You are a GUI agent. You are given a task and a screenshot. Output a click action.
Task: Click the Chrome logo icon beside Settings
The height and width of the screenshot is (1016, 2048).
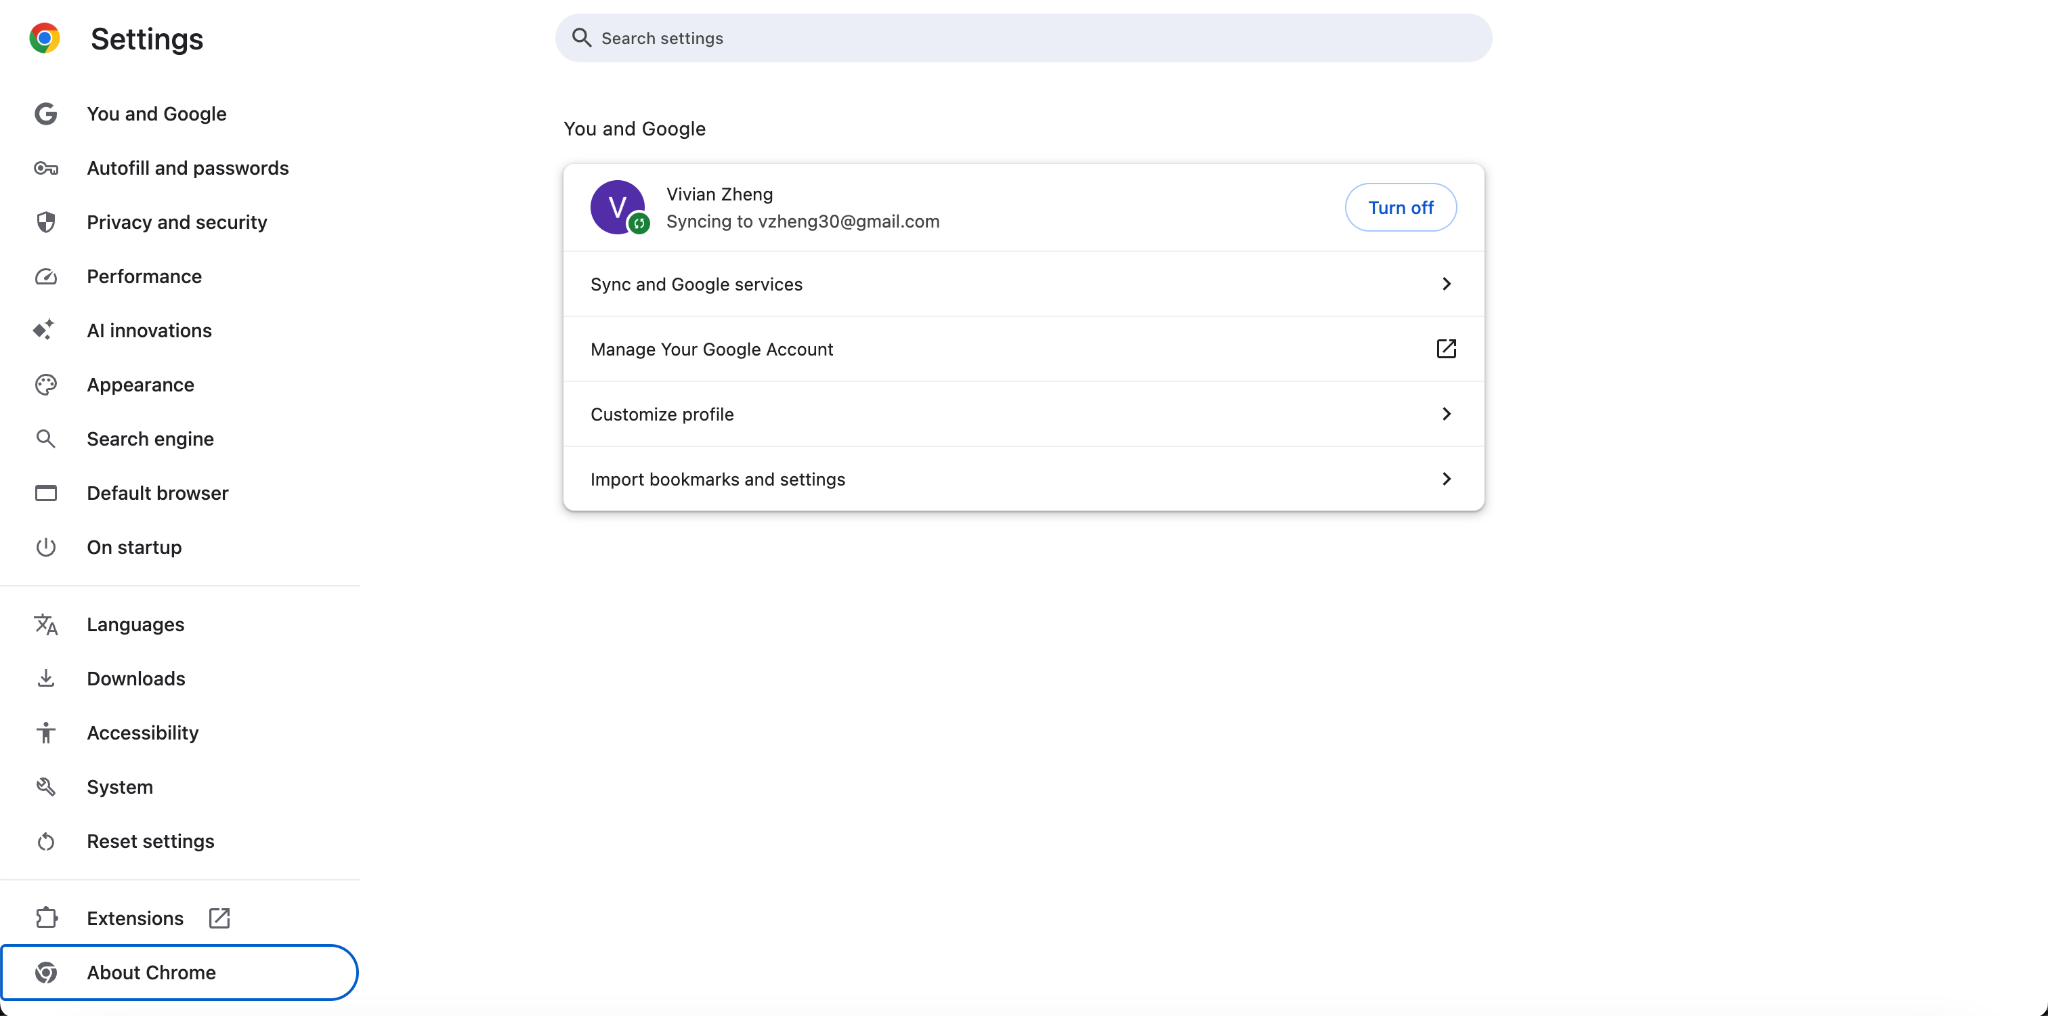coord(44,38)
